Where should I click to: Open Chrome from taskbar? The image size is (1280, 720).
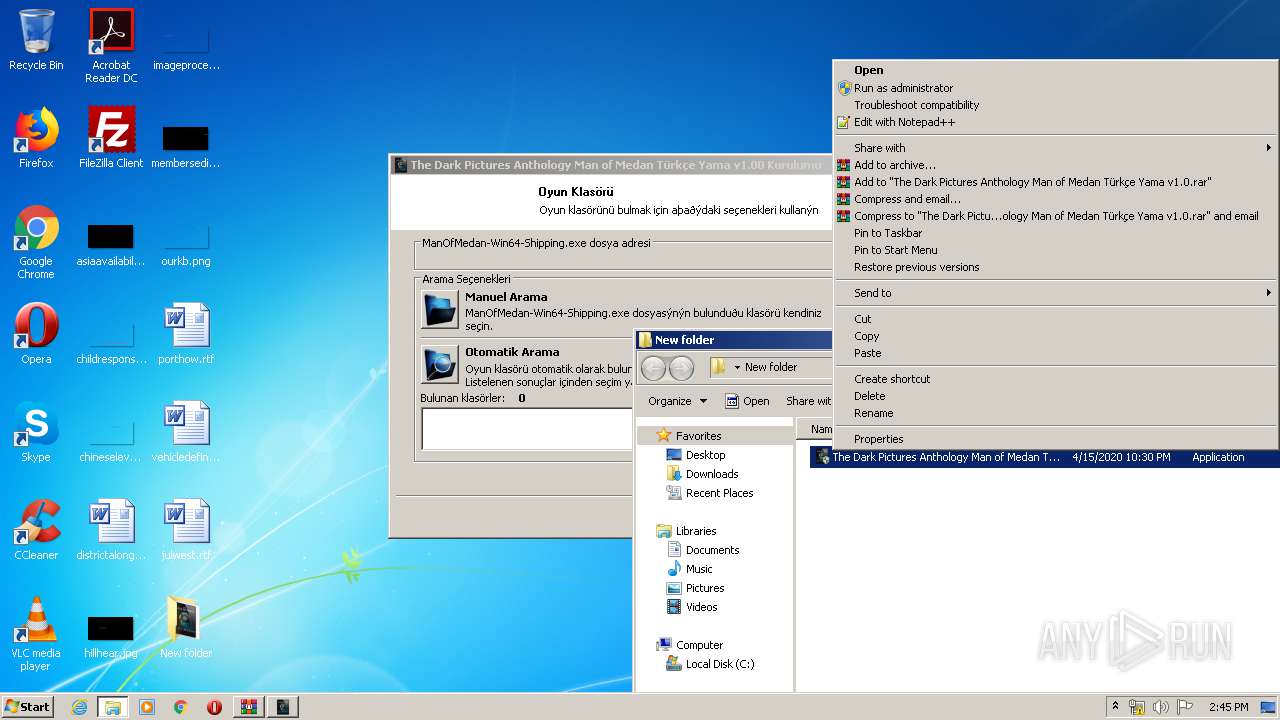point(181,707)
